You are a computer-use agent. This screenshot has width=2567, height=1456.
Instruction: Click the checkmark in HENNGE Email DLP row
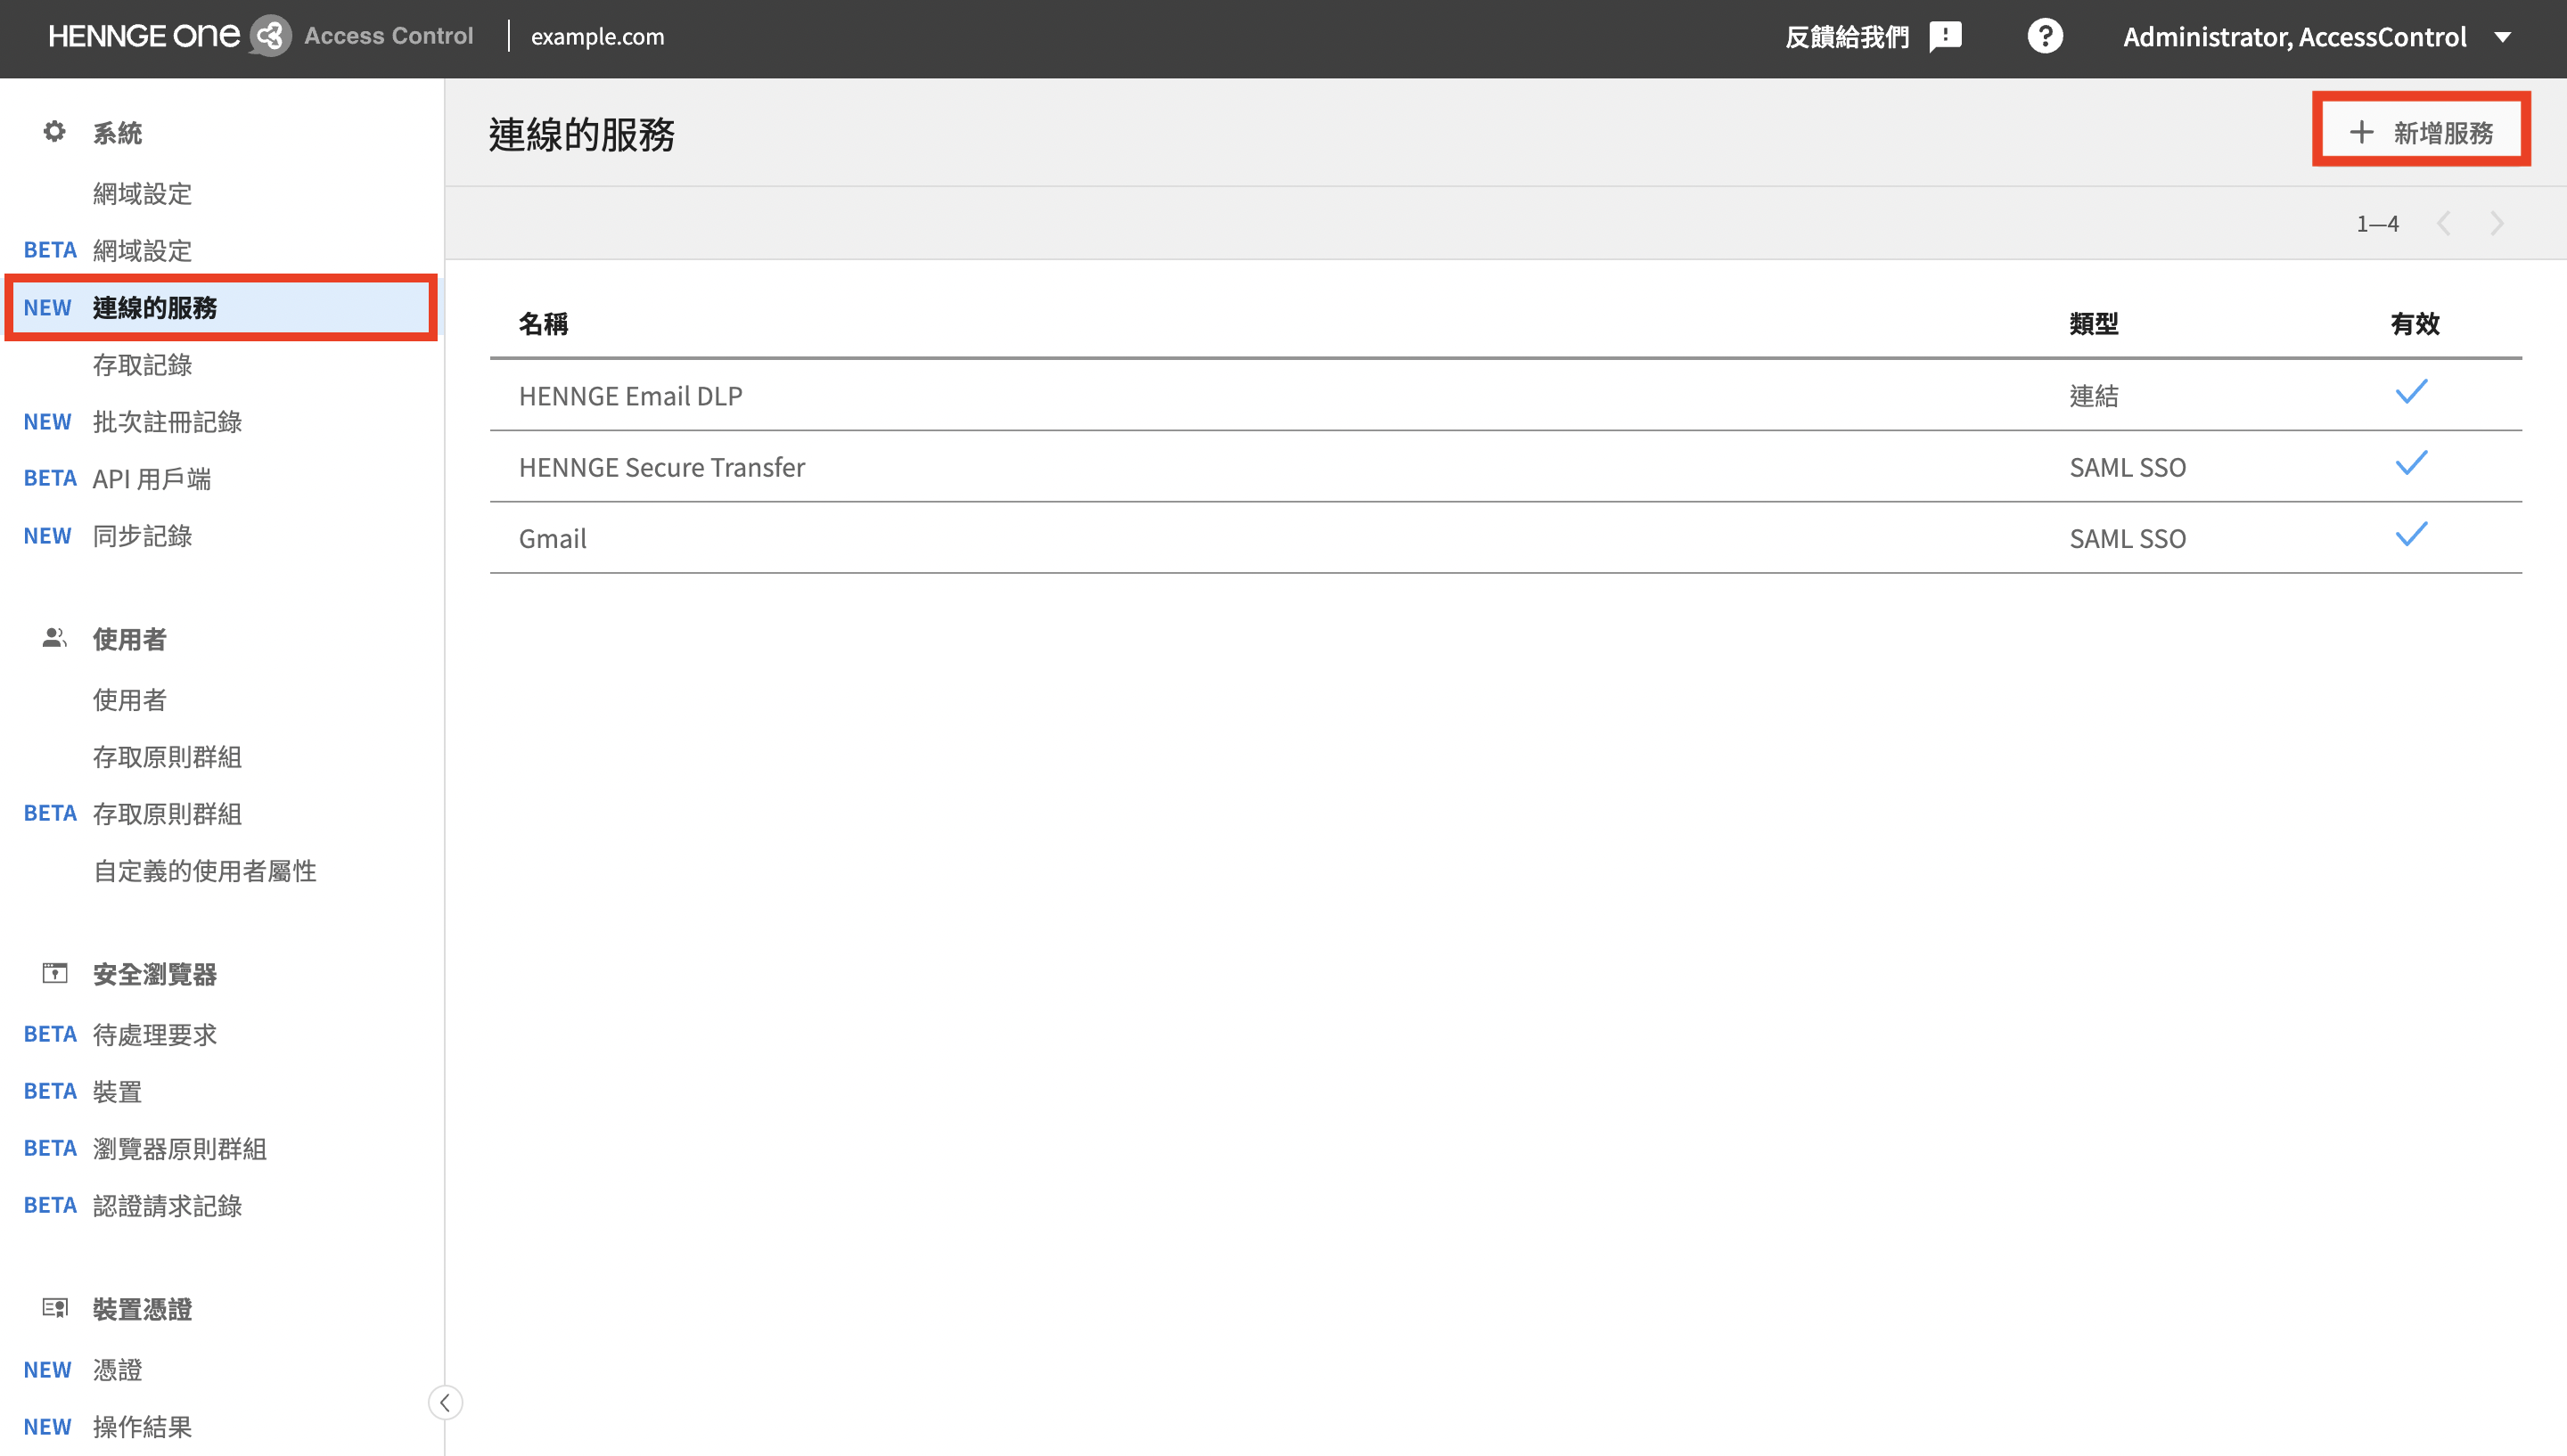tap(2411, 392)
